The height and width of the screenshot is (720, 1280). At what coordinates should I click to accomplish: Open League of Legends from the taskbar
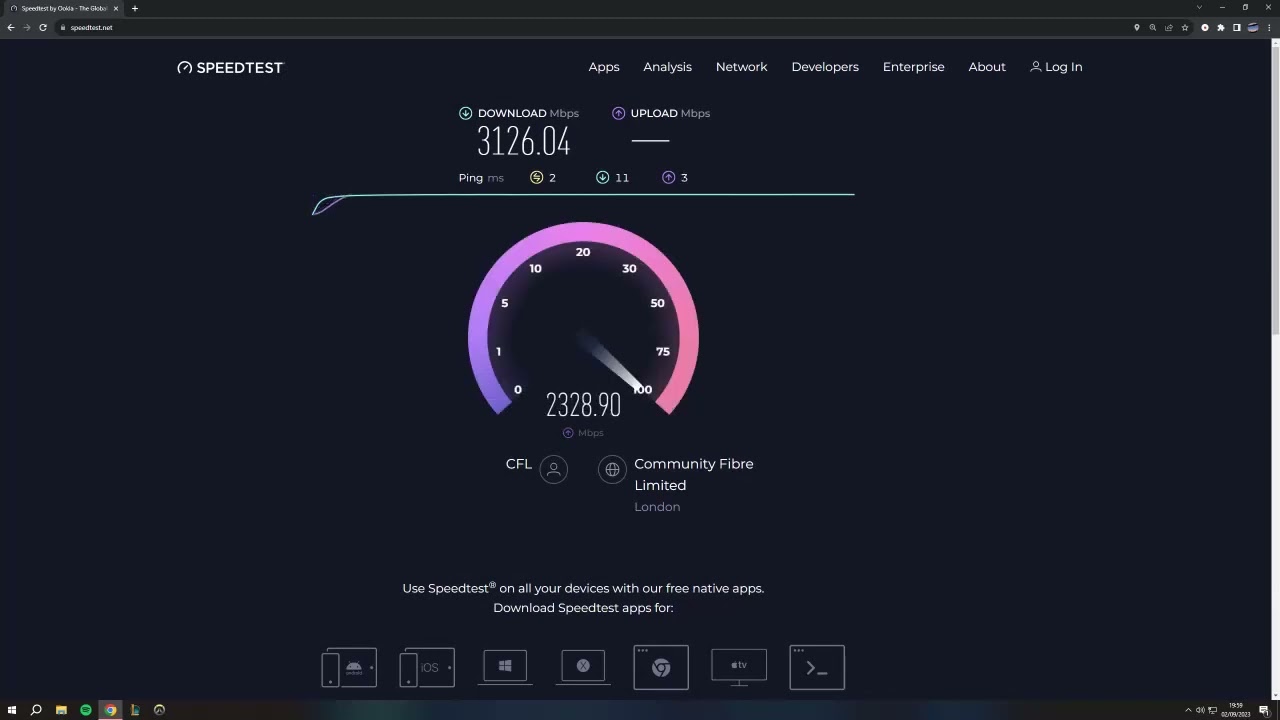[135, 710]
